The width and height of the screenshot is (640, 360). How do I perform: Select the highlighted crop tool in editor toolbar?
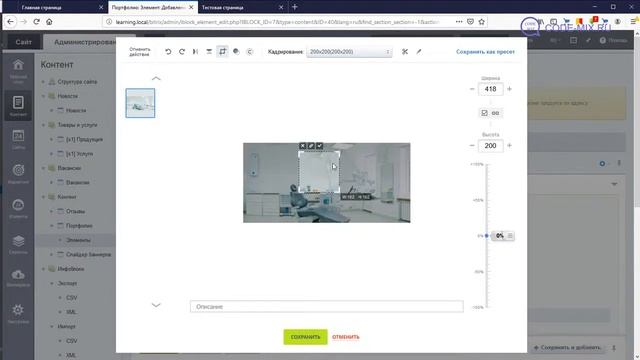(x=222, y=51)
